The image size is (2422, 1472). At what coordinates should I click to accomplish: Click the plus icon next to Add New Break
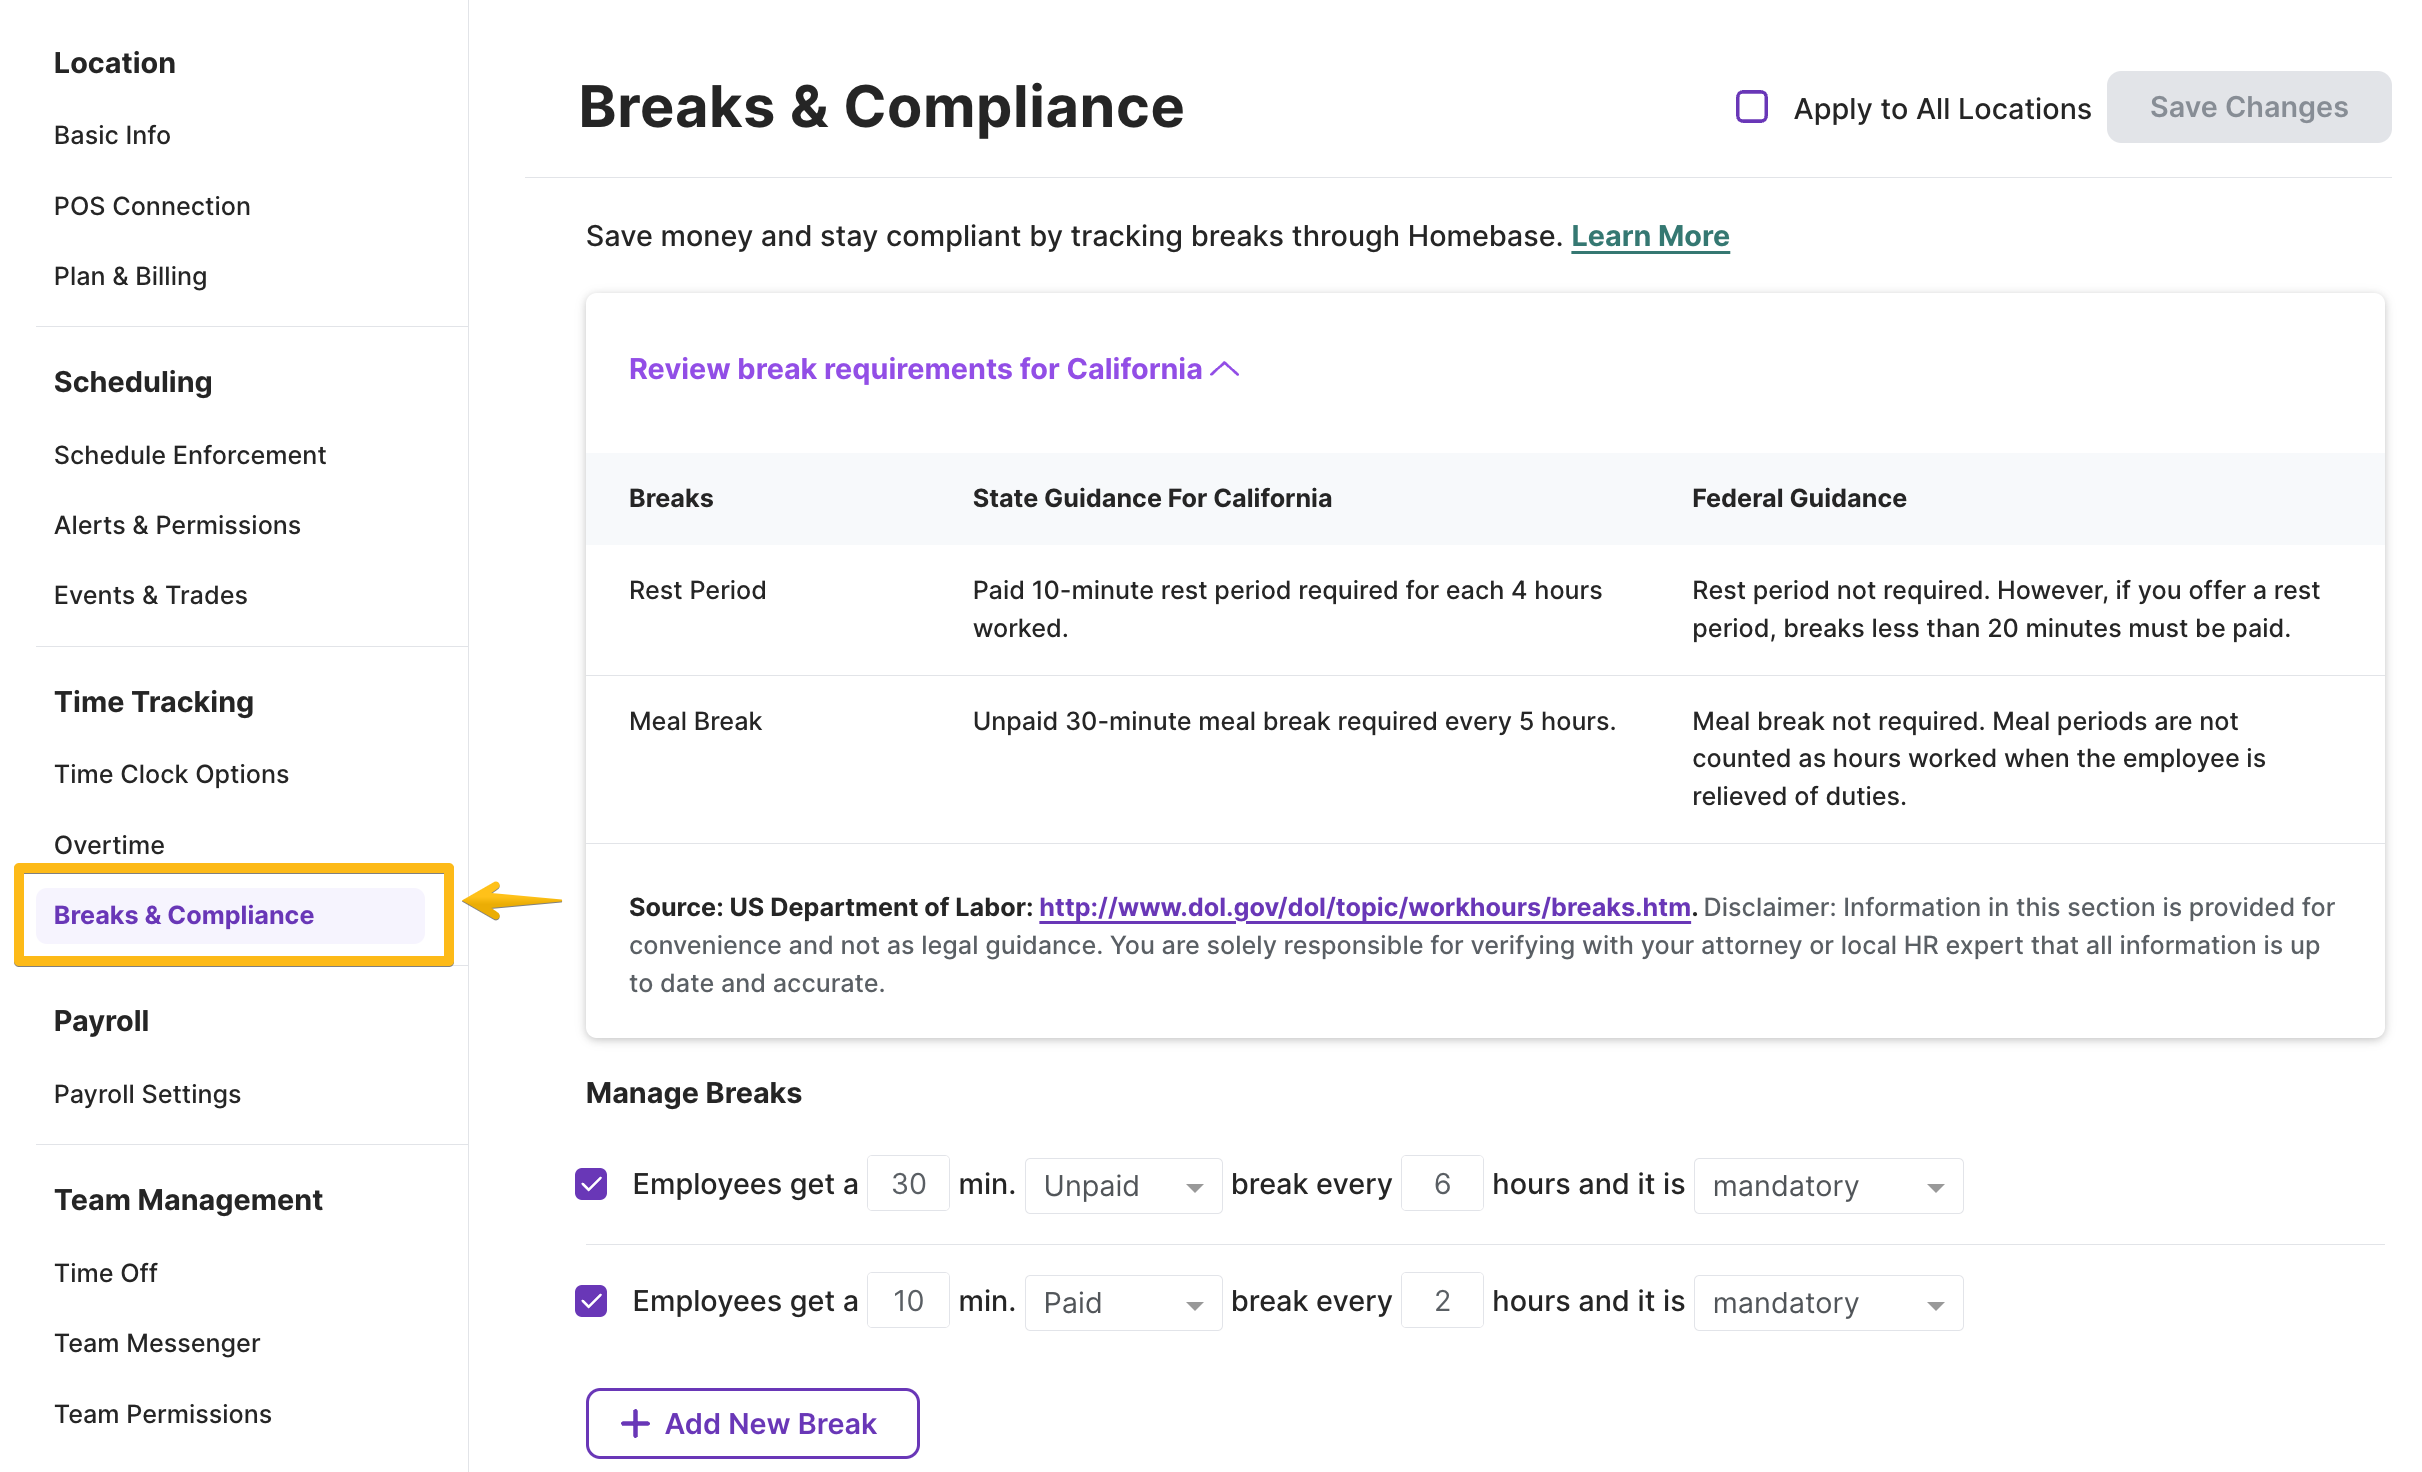634,1423
